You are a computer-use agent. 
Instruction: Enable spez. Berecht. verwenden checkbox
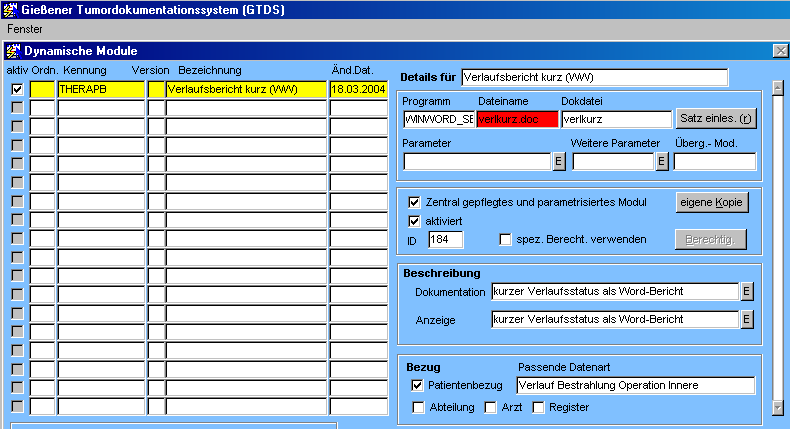click(506, 240)
